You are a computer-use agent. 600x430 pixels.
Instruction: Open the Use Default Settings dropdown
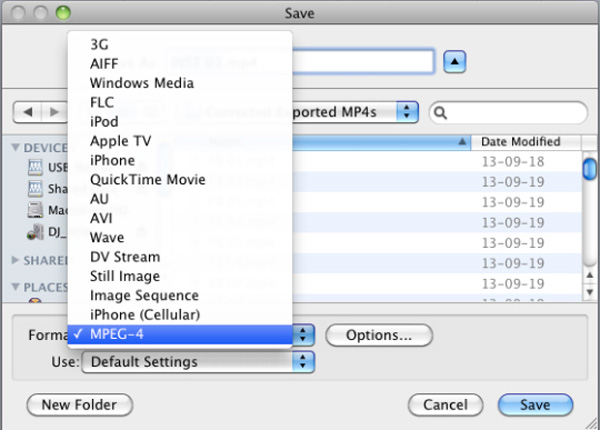pyautogui.click(x=198, y=362)
